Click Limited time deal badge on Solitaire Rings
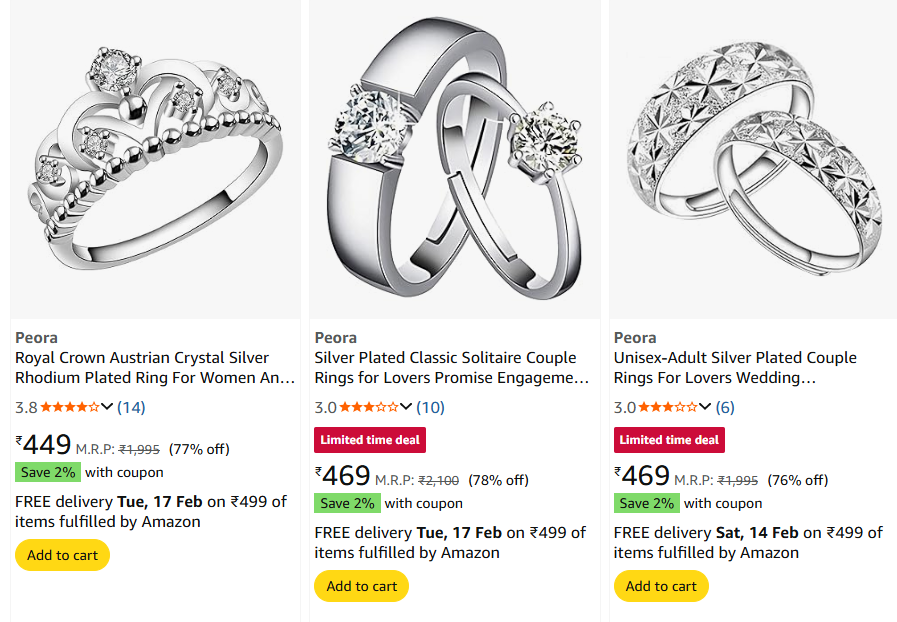 [370, 440]
